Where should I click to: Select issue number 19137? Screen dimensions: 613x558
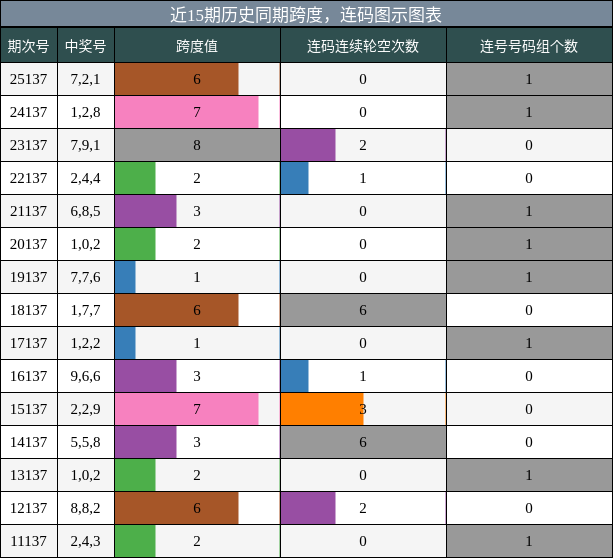[29, 277]
